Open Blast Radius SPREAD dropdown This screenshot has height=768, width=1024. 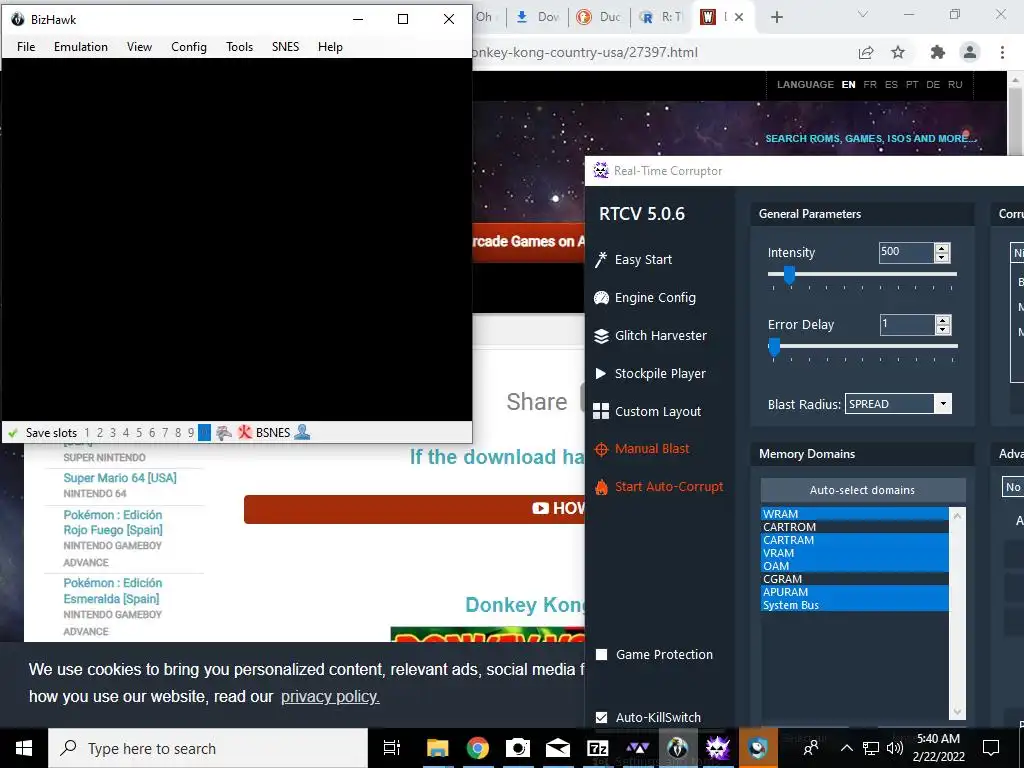[943, 404]
